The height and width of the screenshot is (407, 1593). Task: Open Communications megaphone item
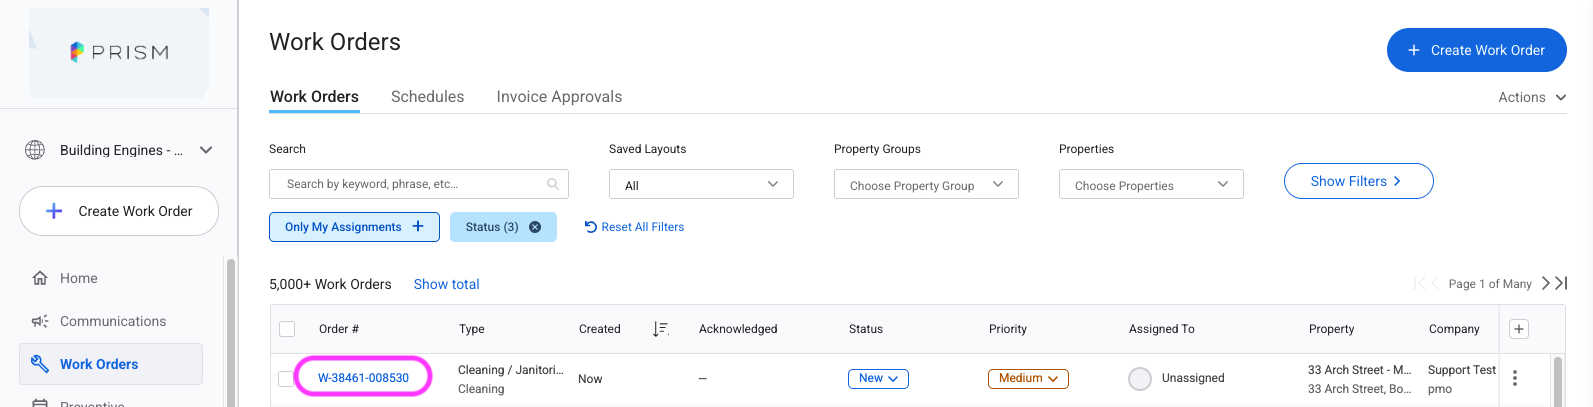point(99,321)
